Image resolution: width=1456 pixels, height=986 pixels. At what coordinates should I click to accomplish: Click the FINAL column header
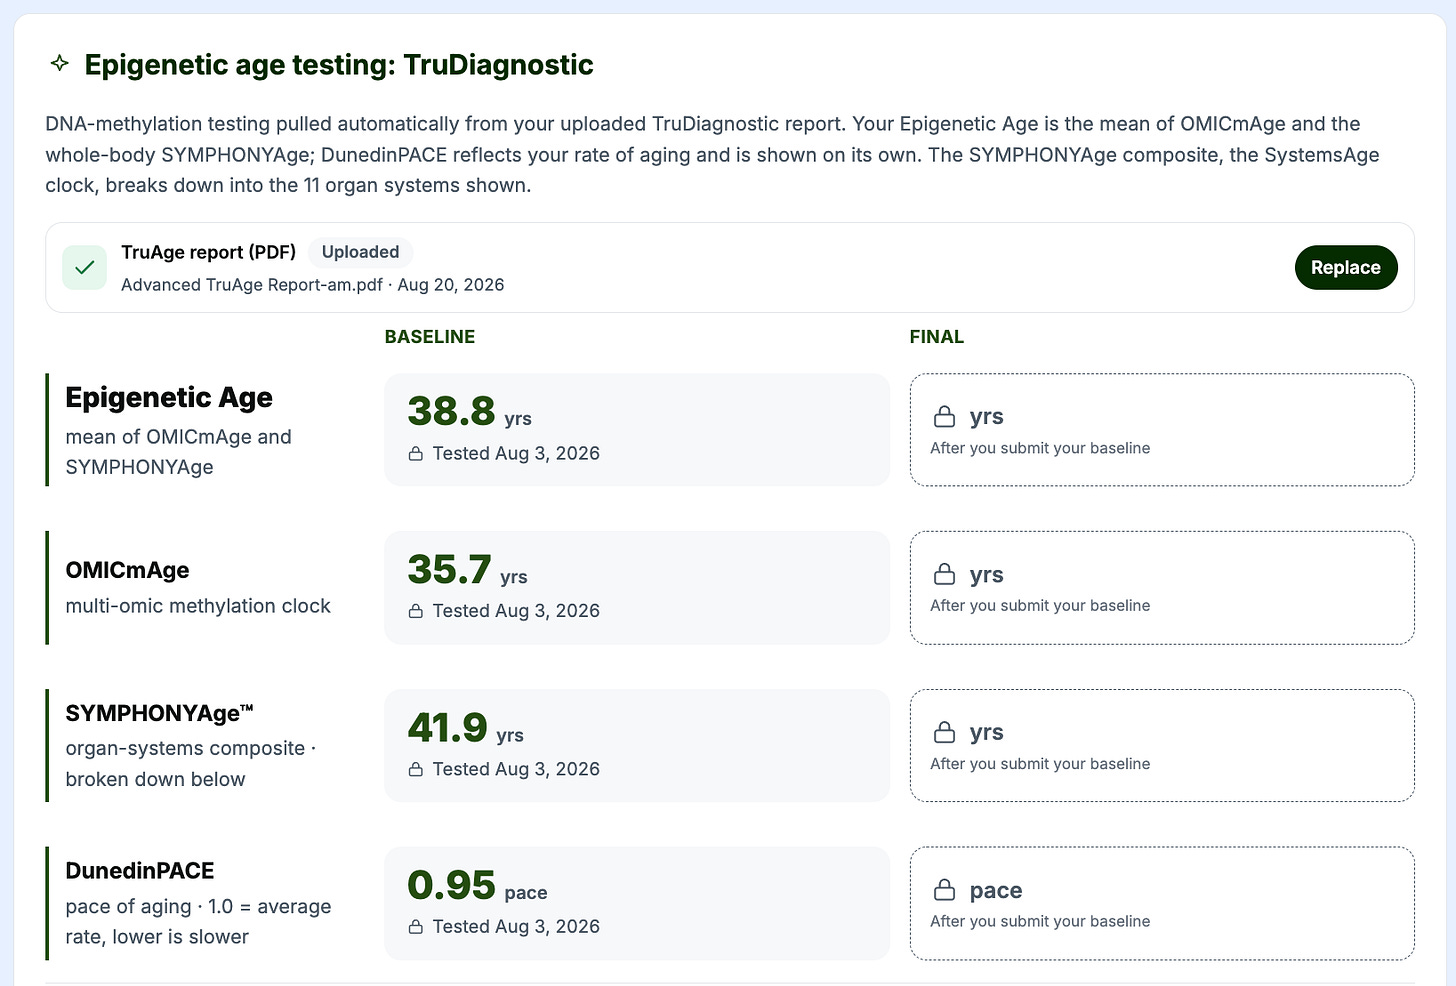coord(937,337)
